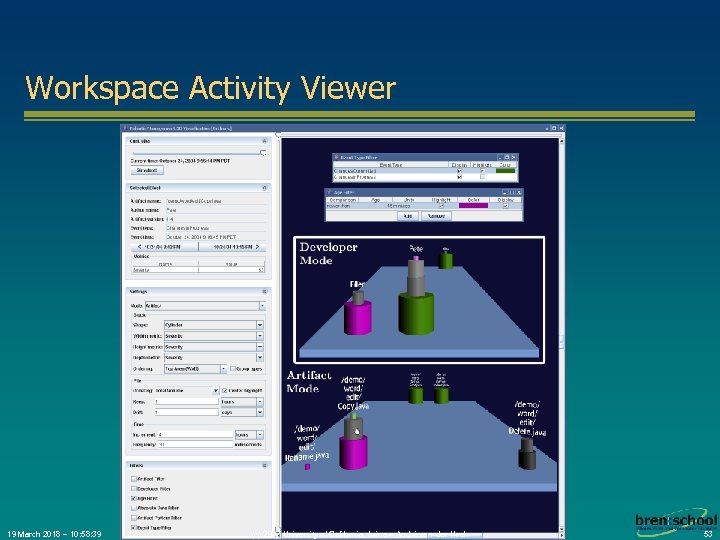Enable the Artifact Pattern Filter checkbox
Image resolution: width=720 pixels, height=540 pixels.
coord(134,518)
